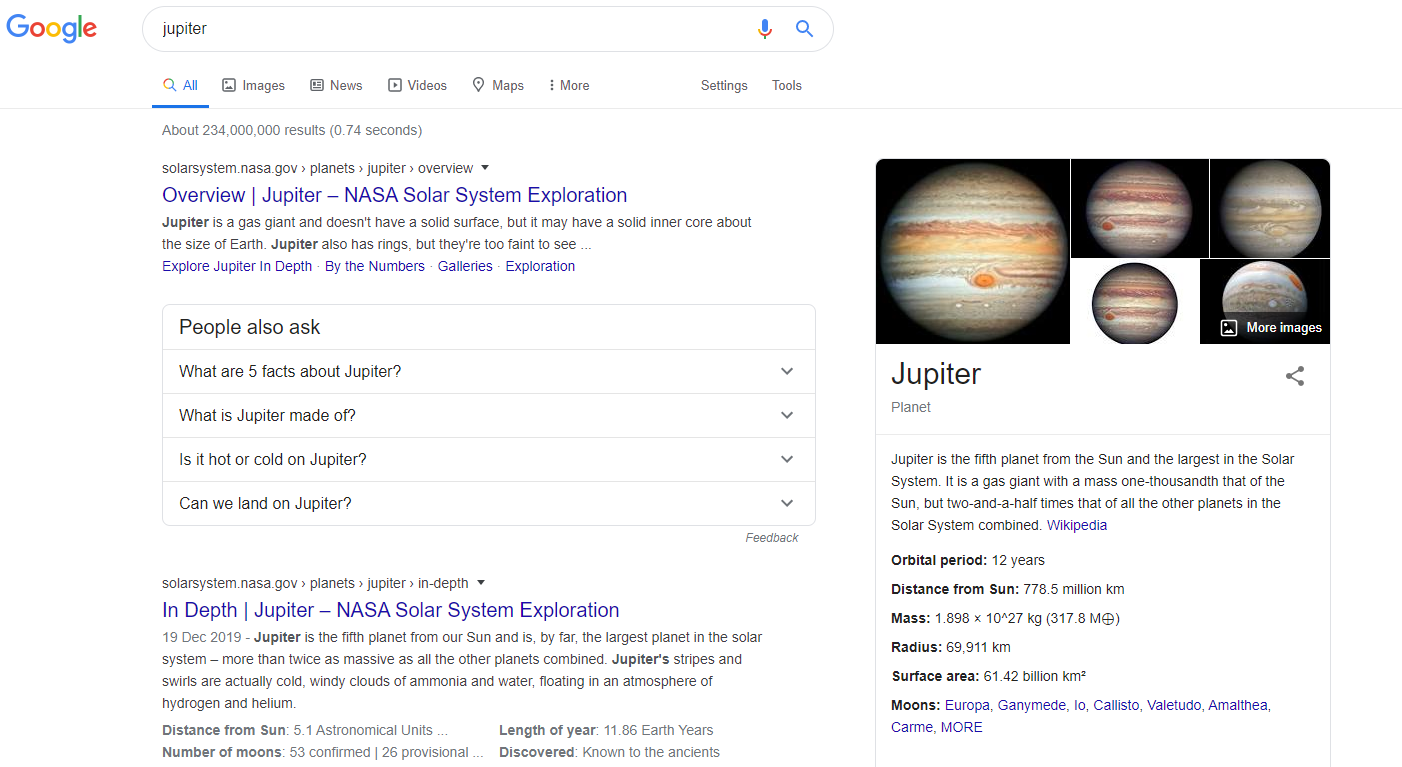Open the Carme moon link

tap(912, 727)
